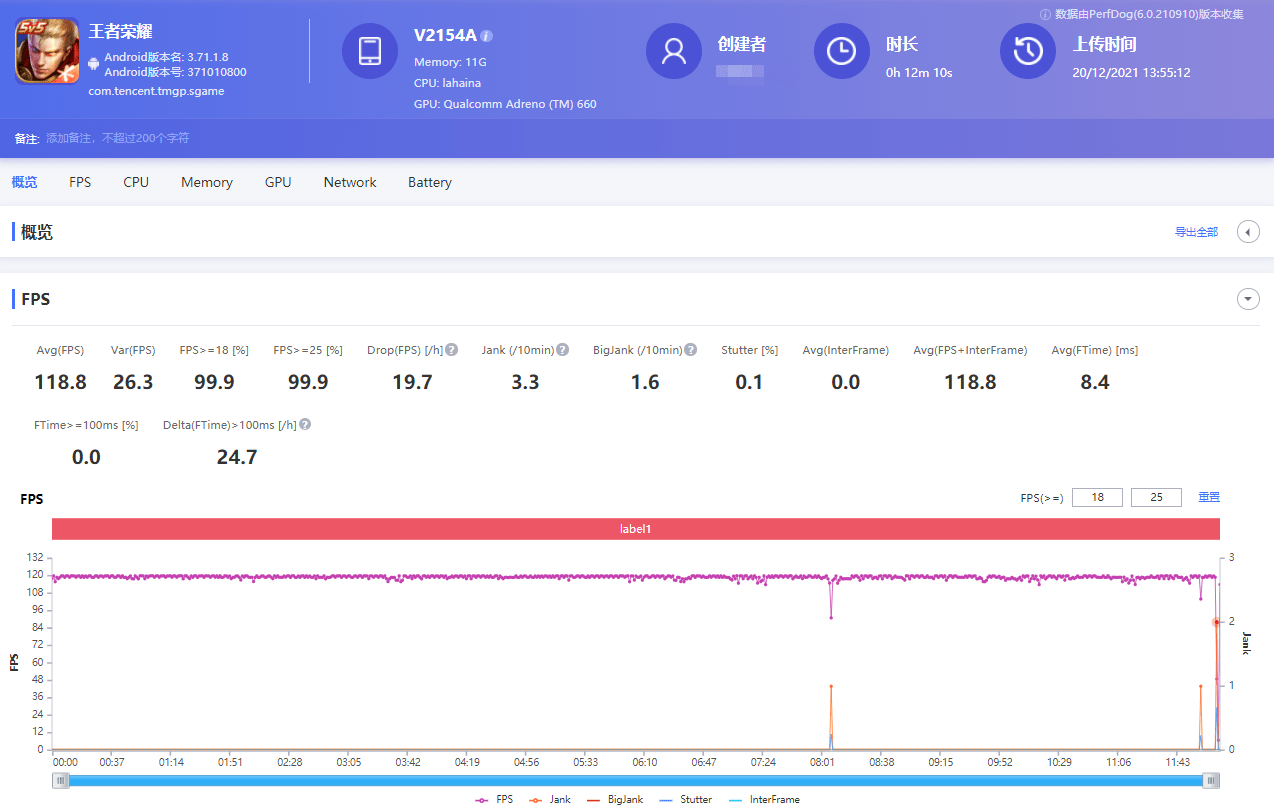
Task: Click the export all link
Action: pyautogui.click(x=1196, y=232)
